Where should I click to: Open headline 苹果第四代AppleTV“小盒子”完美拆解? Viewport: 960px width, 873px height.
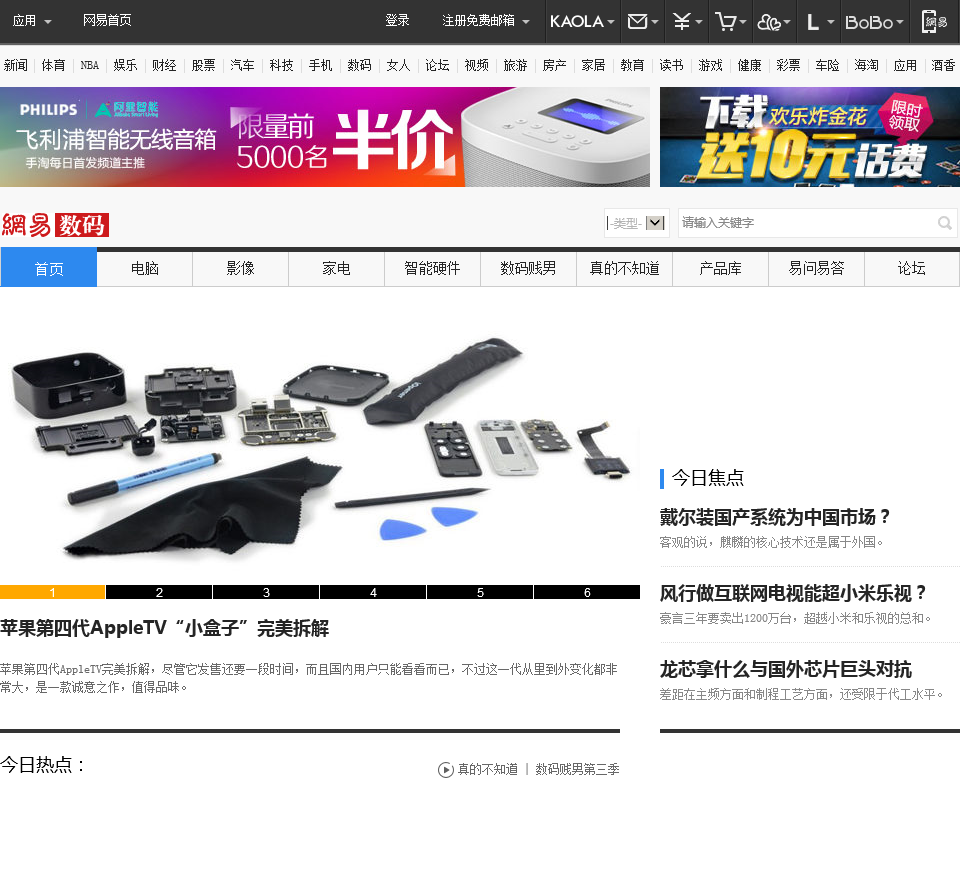[165, 628]
